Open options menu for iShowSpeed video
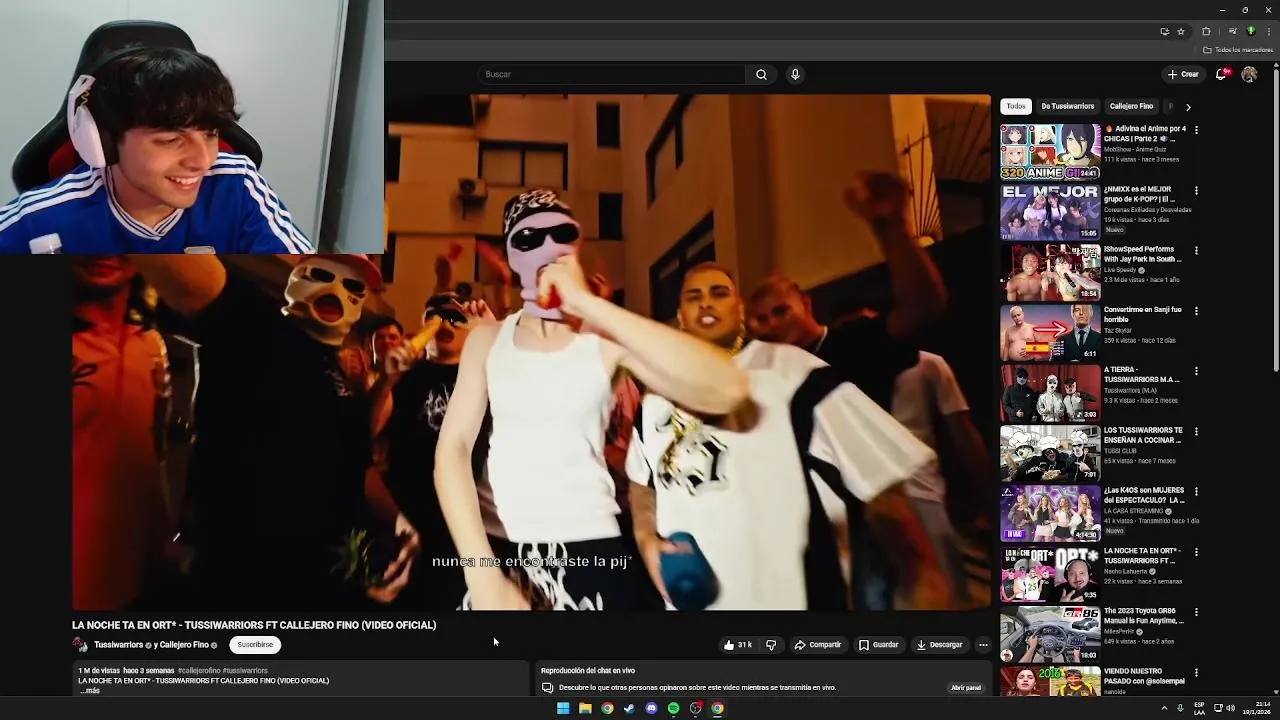The image size is (1280, 720). point(1196,250)
